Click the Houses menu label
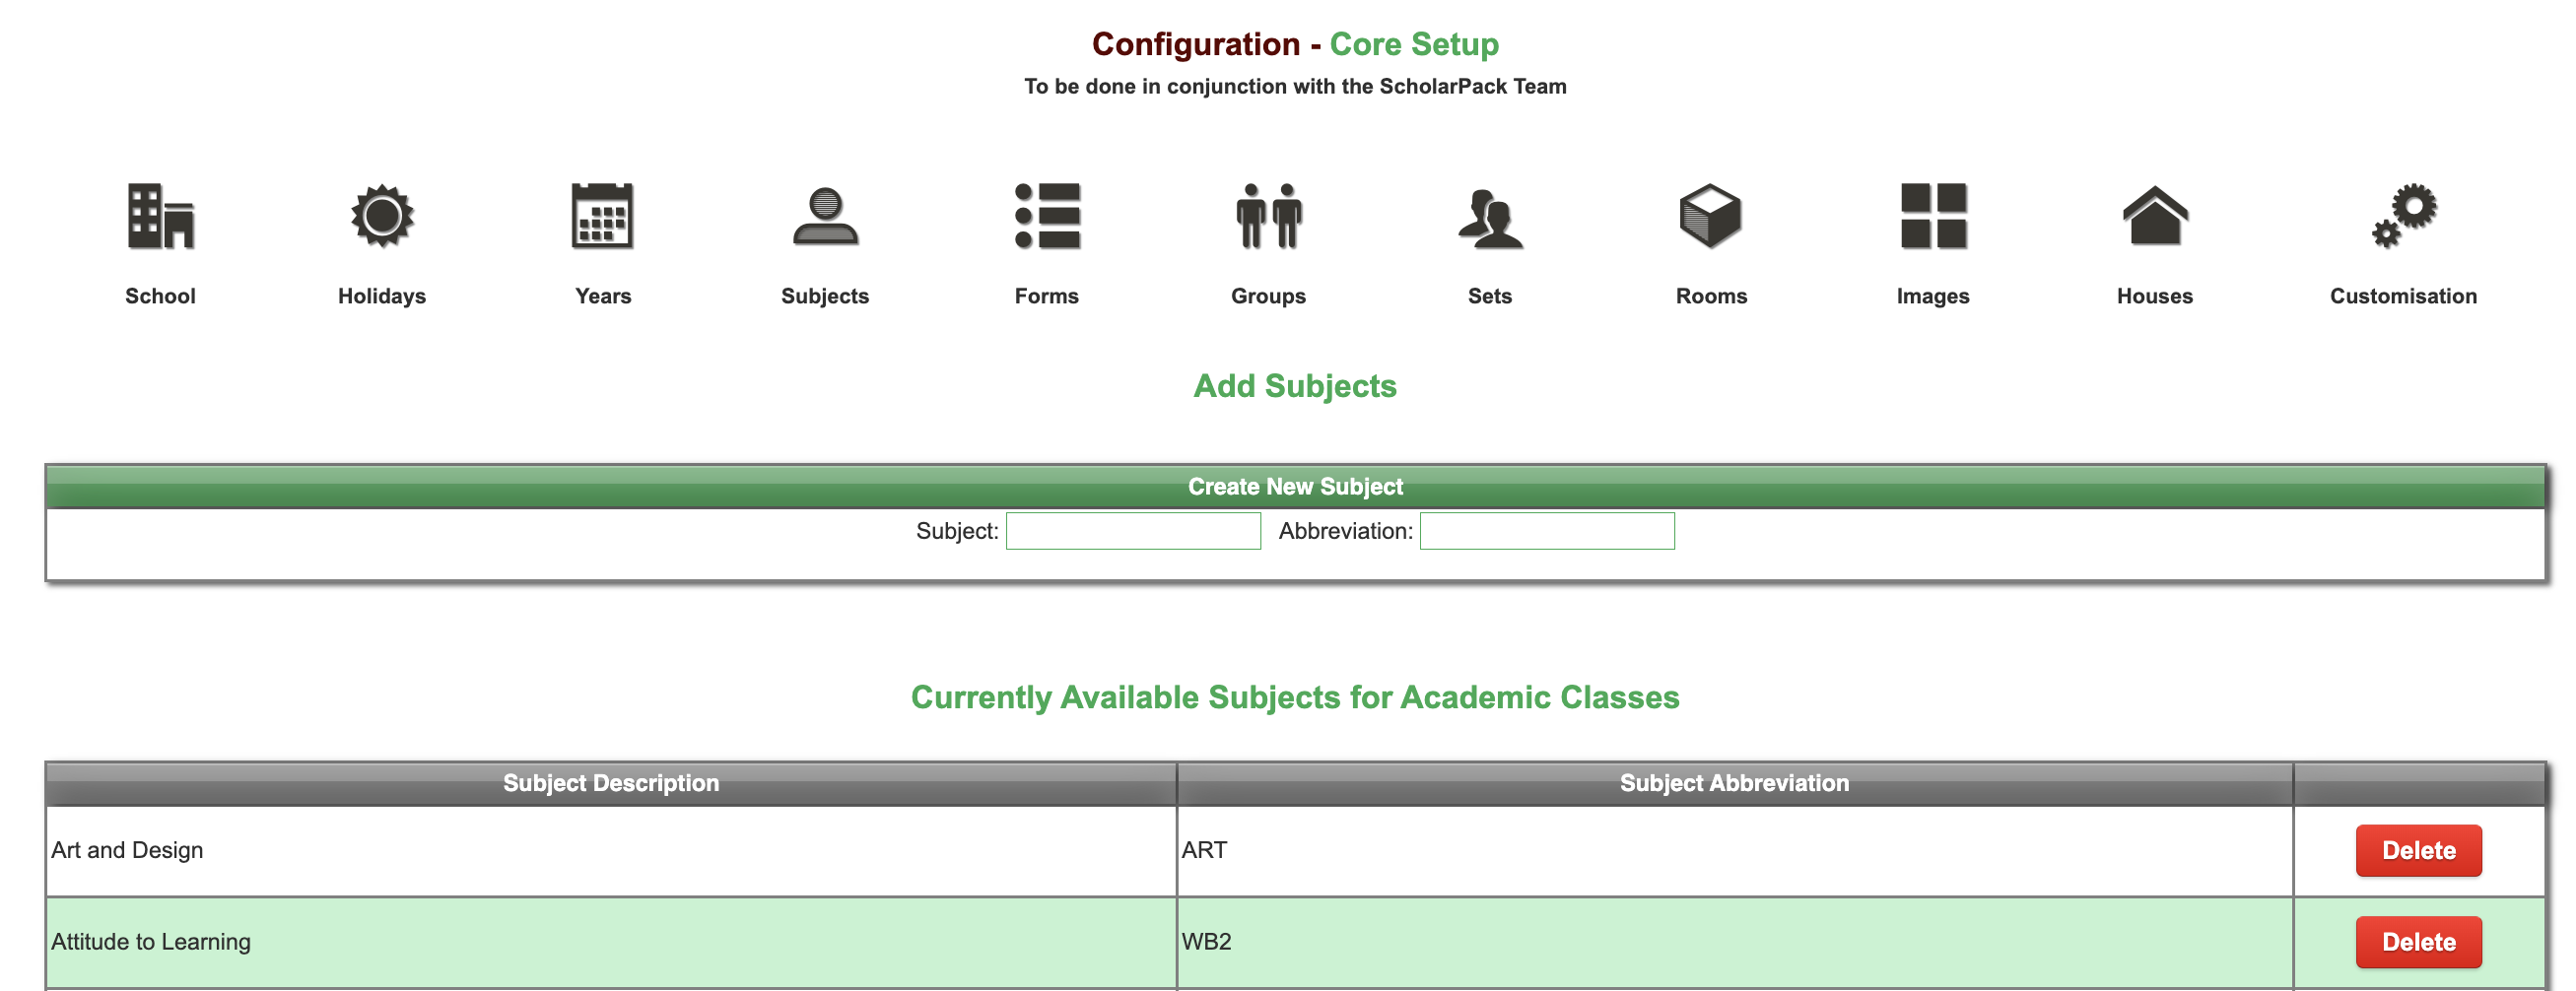 coord(2155,296)
